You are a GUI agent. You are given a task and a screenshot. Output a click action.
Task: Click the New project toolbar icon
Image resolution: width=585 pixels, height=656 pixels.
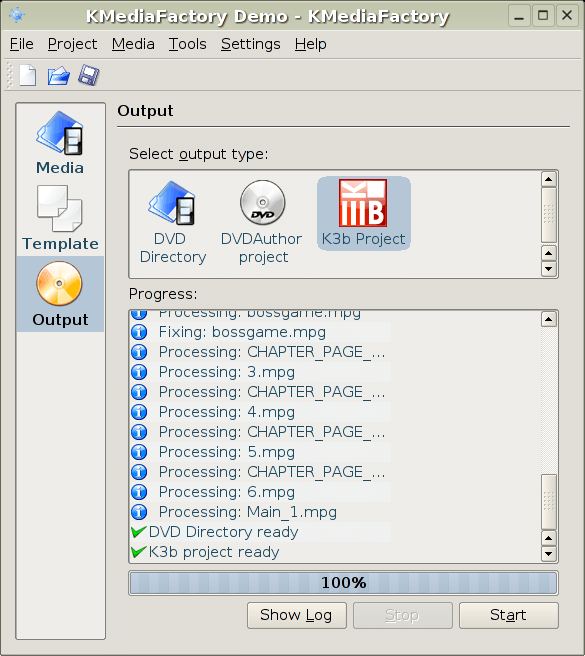pos(28,76)
